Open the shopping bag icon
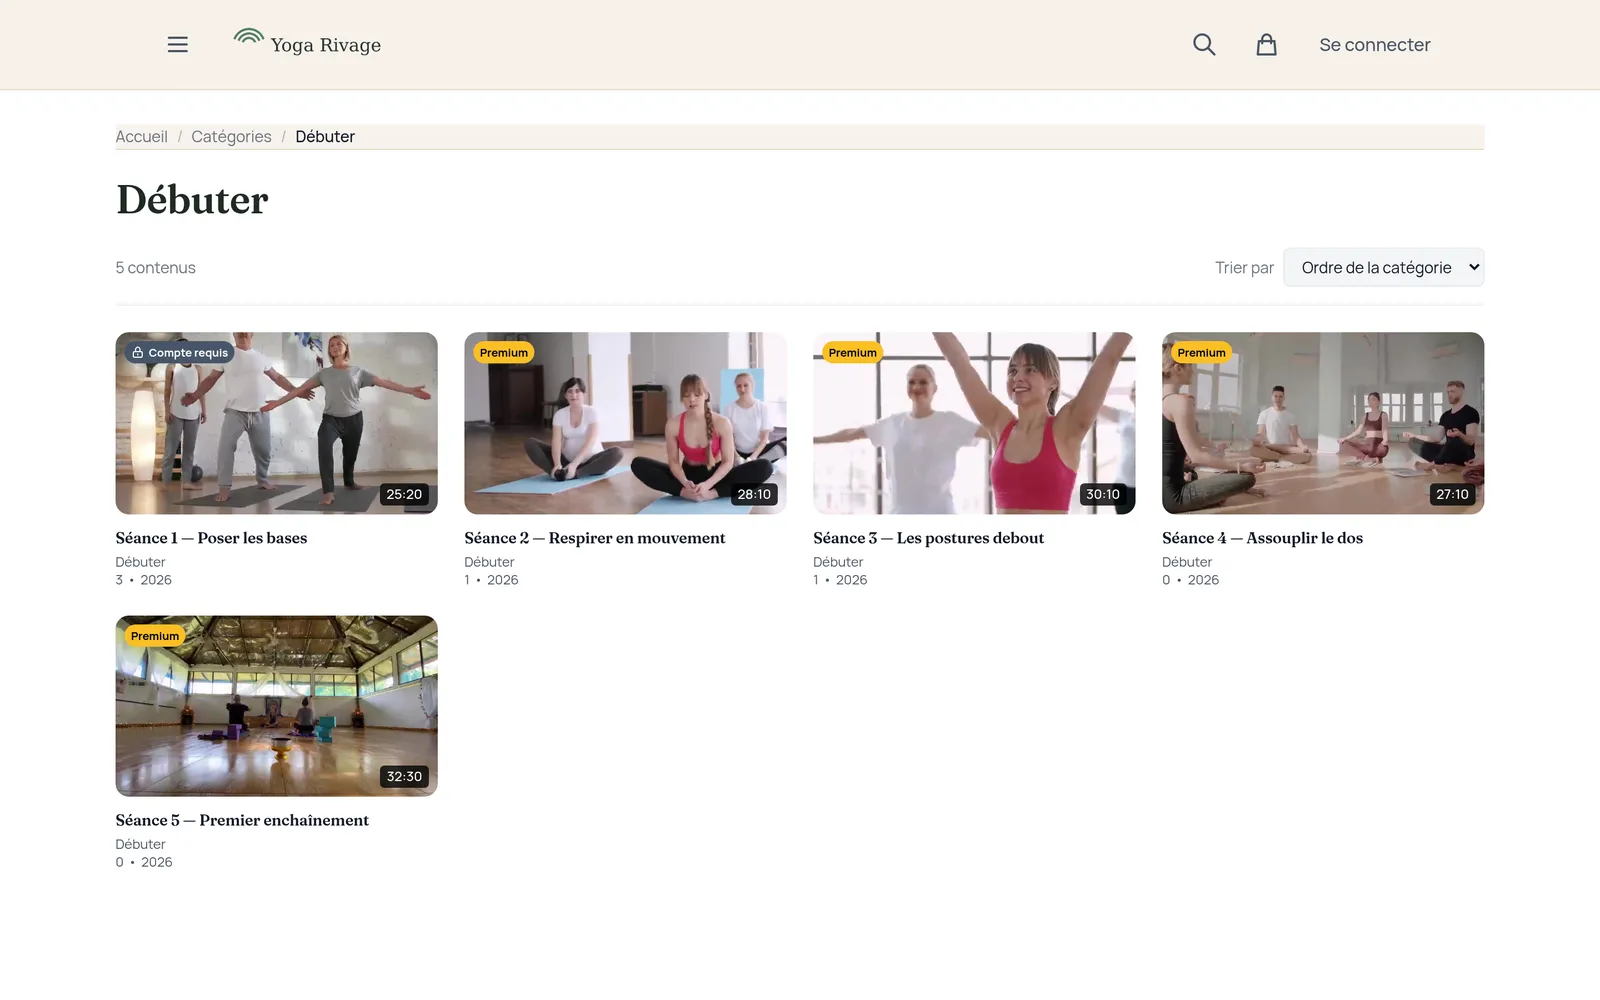Image resolution: width=1600 pixels, height=1000 pixels. (x=1266, y=45)
